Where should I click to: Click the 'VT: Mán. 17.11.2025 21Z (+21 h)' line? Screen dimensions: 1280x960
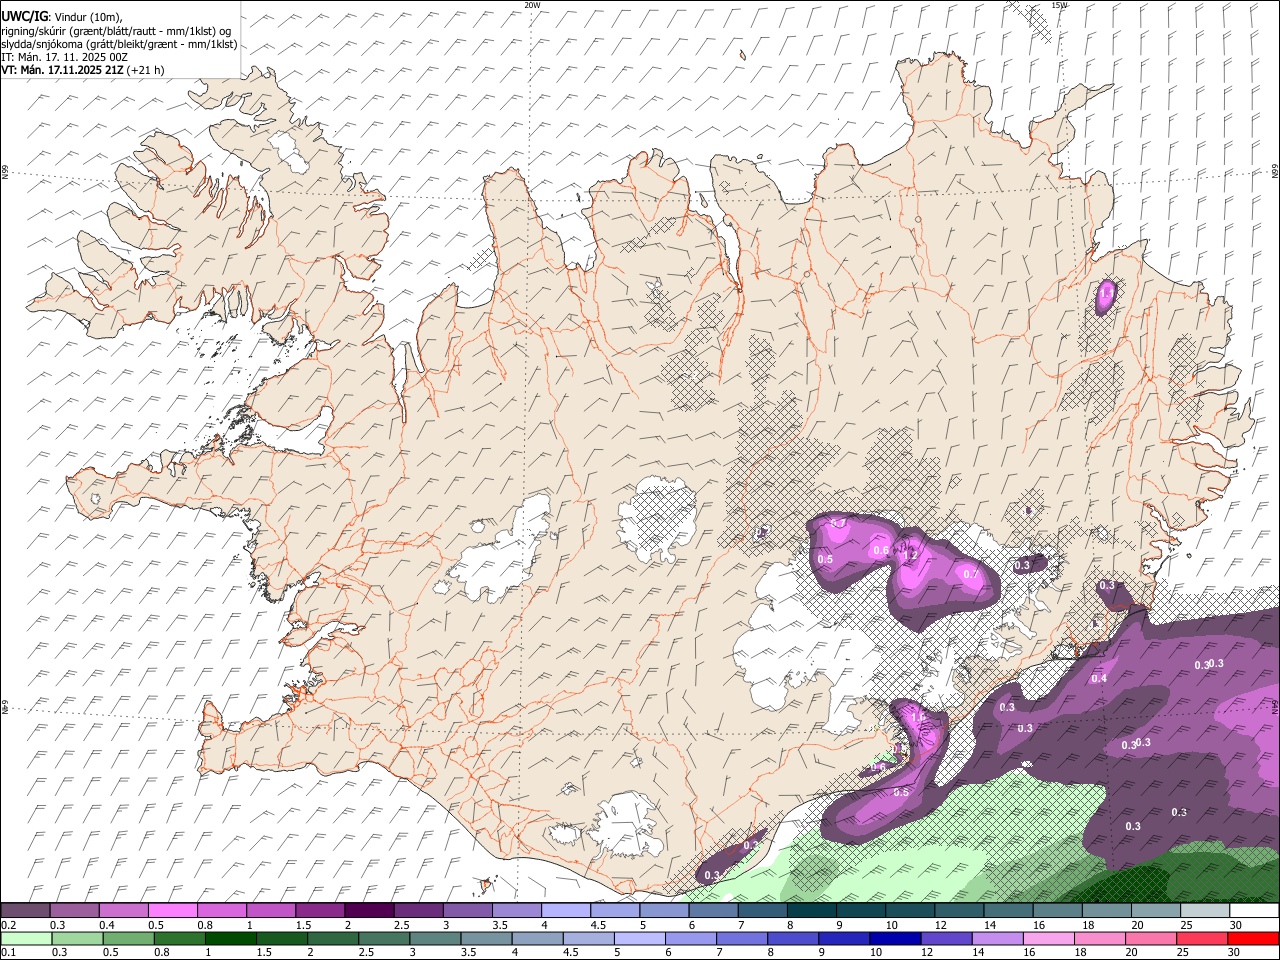pos(83,70)
